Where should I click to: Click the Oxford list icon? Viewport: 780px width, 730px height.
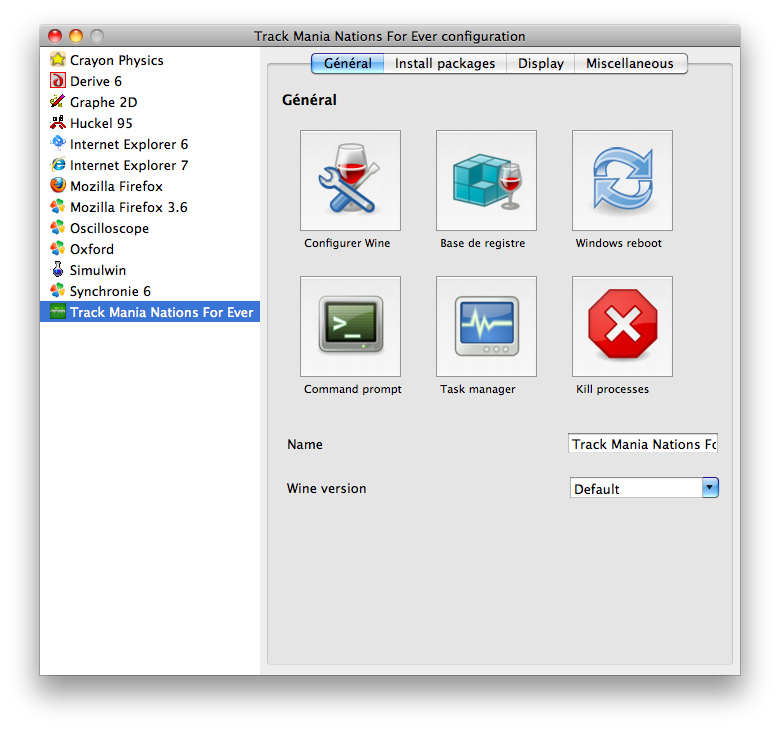pos(58,248)
